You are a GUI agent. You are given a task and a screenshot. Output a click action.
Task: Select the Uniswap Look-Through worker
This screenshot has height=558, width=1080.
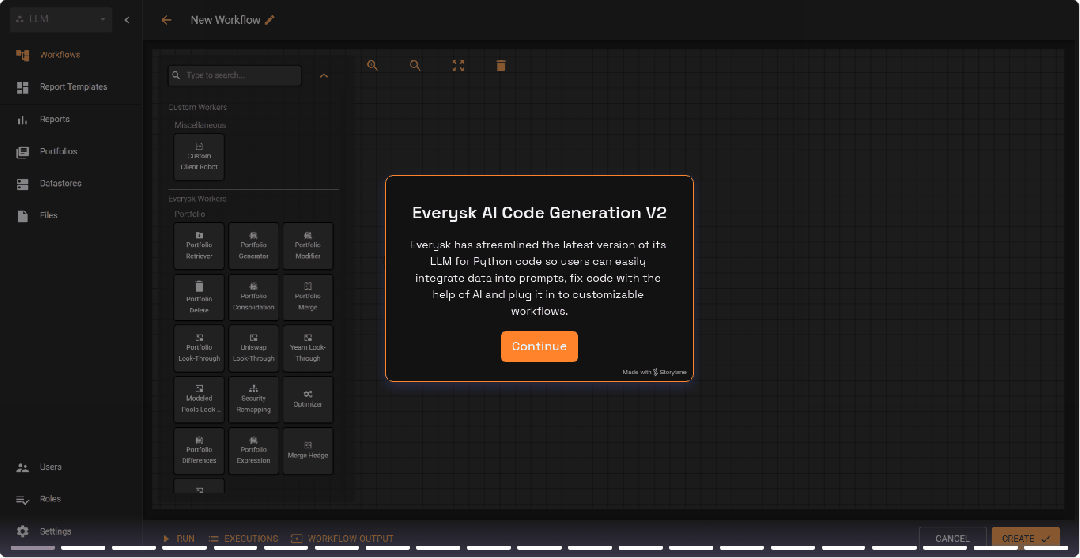pyautogui.click(x=253, y=349)
